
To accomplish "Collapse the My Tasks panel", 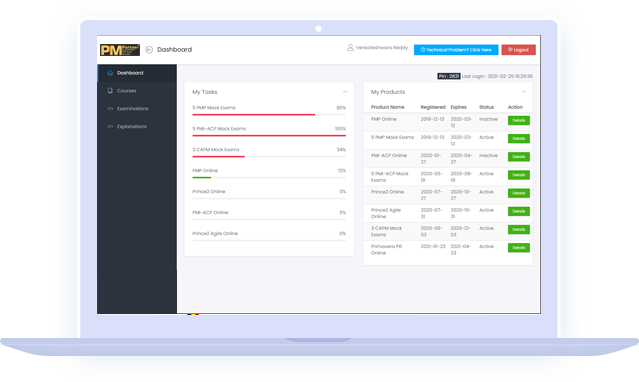I will (345, 92).
